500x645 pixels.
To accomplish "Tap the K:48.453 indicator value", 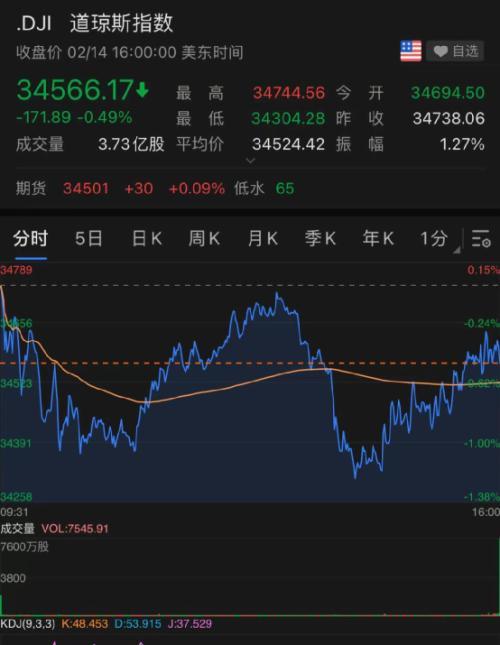I will point(85,624).
